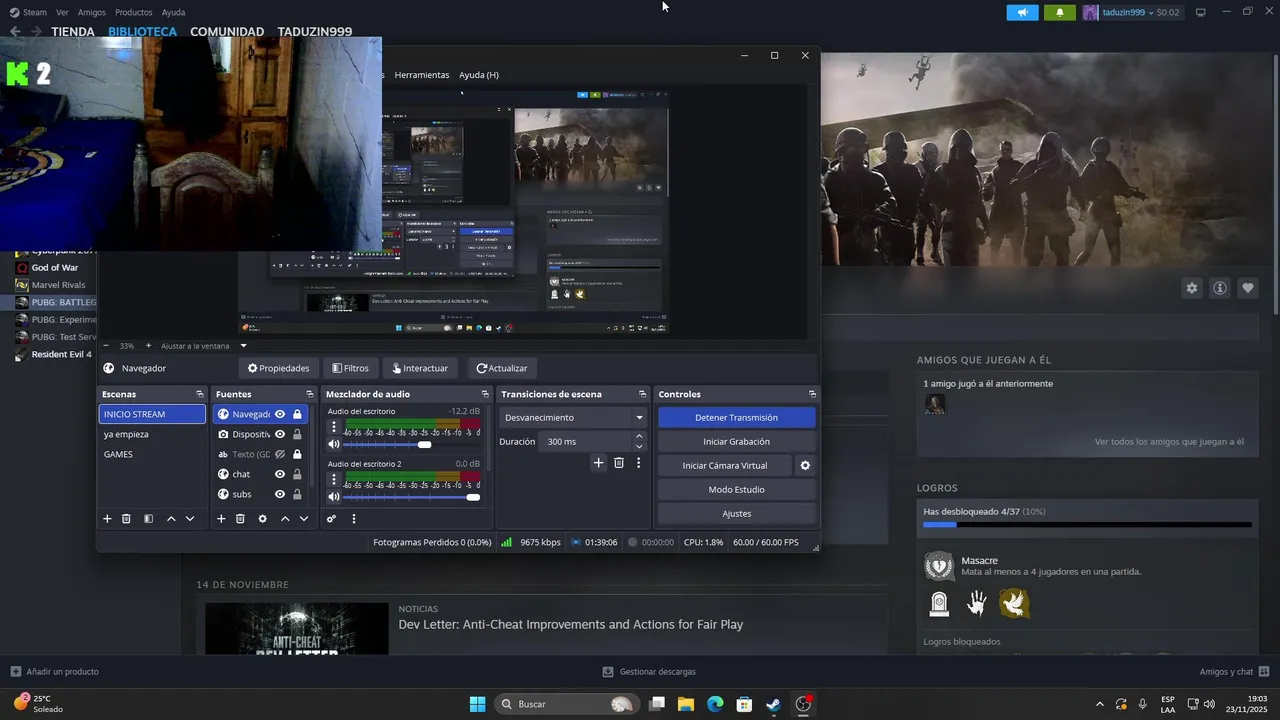Enter Steam Big Picture mode icon

click(1200, 12)
